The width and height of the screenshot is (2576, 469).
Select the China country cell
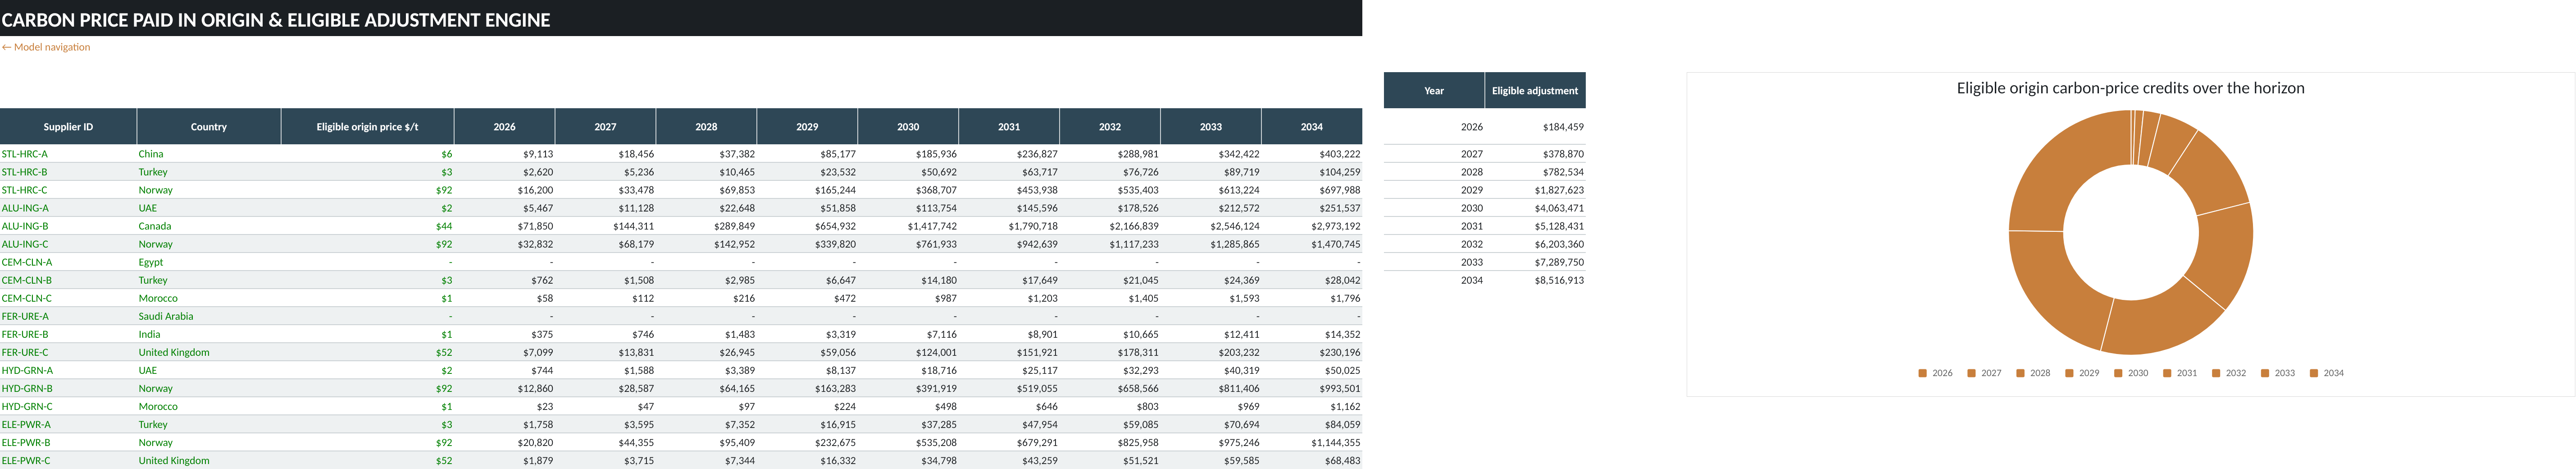pyautogui.click(x=209, y=154)
